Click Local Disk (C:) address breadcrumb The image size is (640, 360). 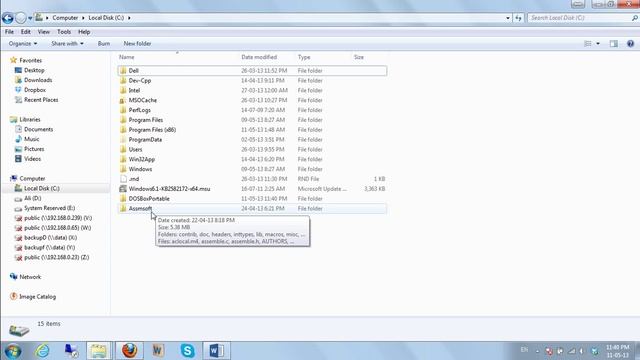(106, 18)
